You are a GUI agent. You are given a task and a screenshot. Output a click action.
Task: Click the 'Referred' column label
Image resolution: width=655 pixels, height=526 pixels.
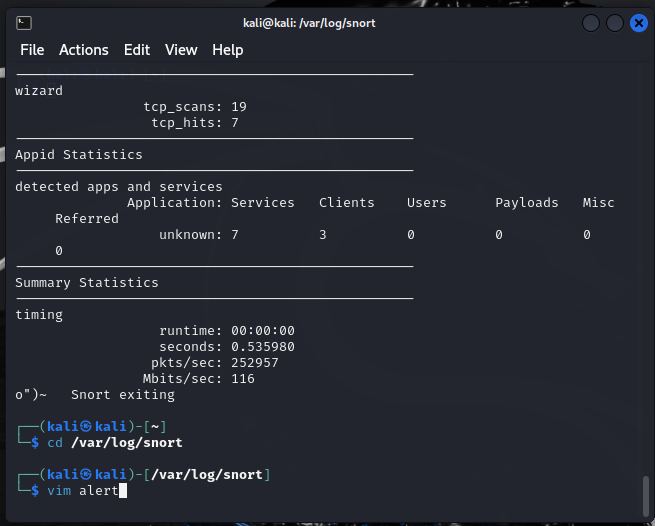point(87,219)
